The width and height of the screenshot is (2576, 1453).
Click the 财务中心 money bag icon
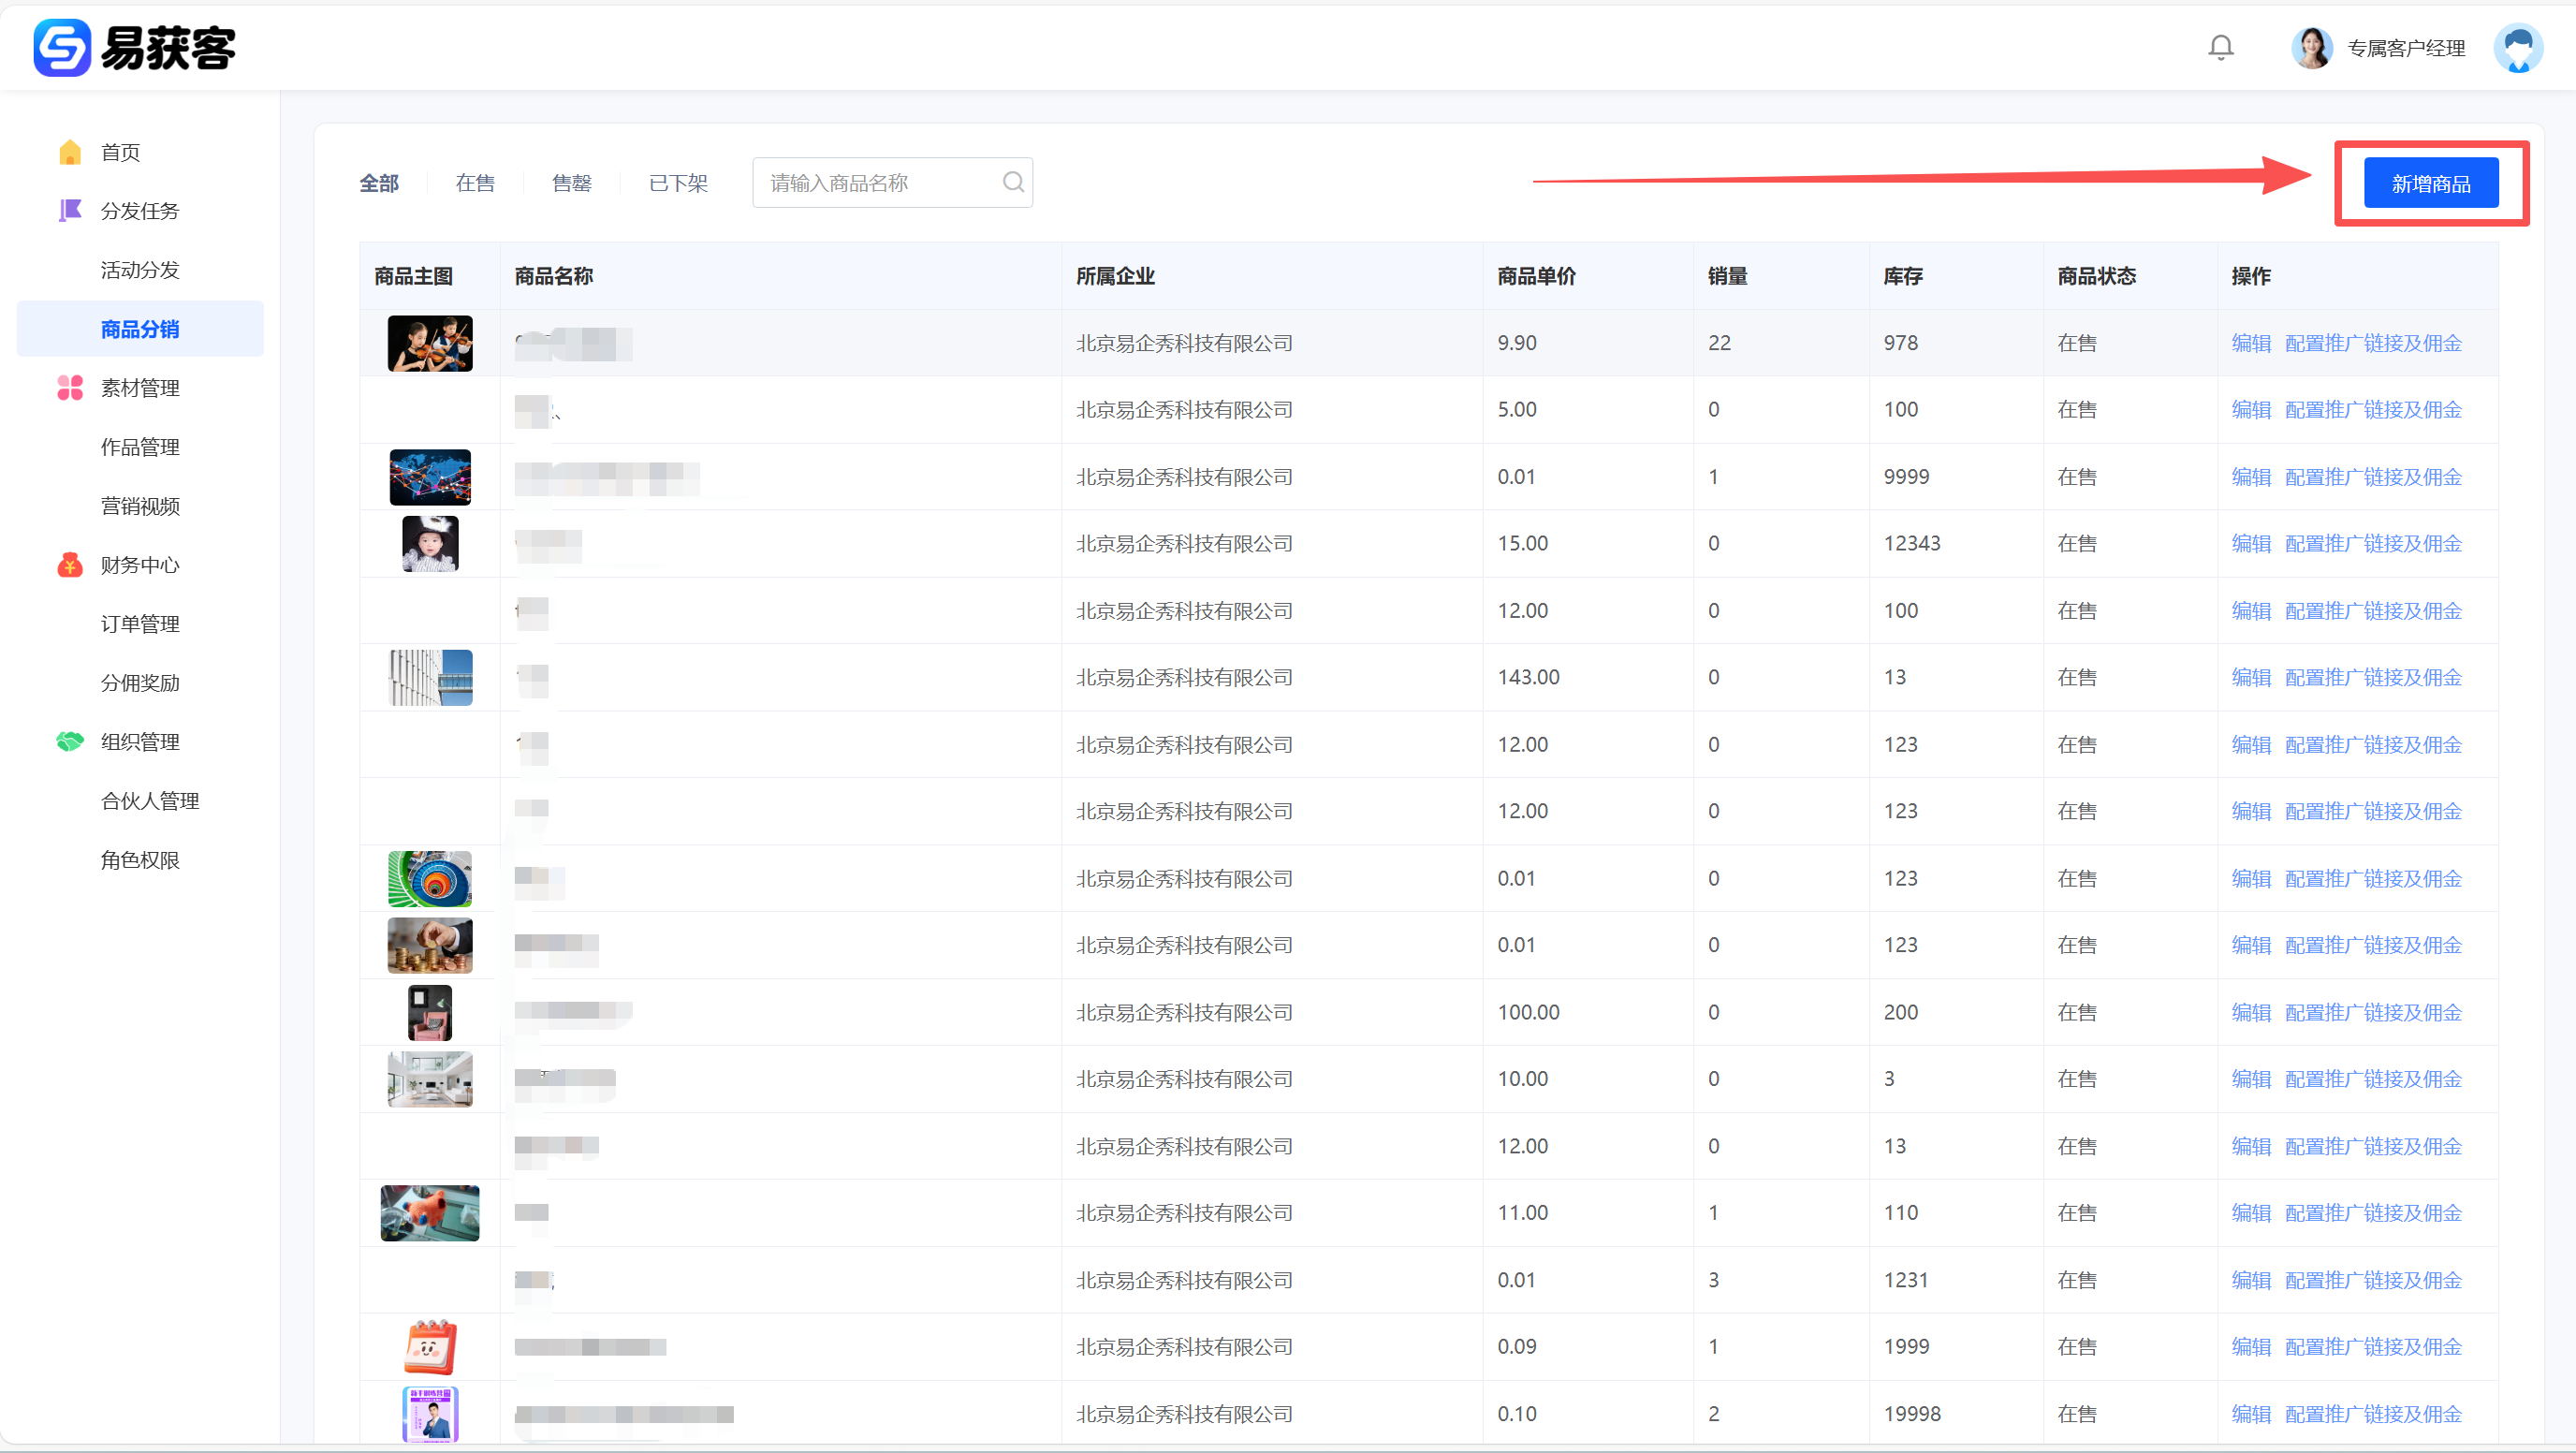pyautogui.click(x=70, y=565)
